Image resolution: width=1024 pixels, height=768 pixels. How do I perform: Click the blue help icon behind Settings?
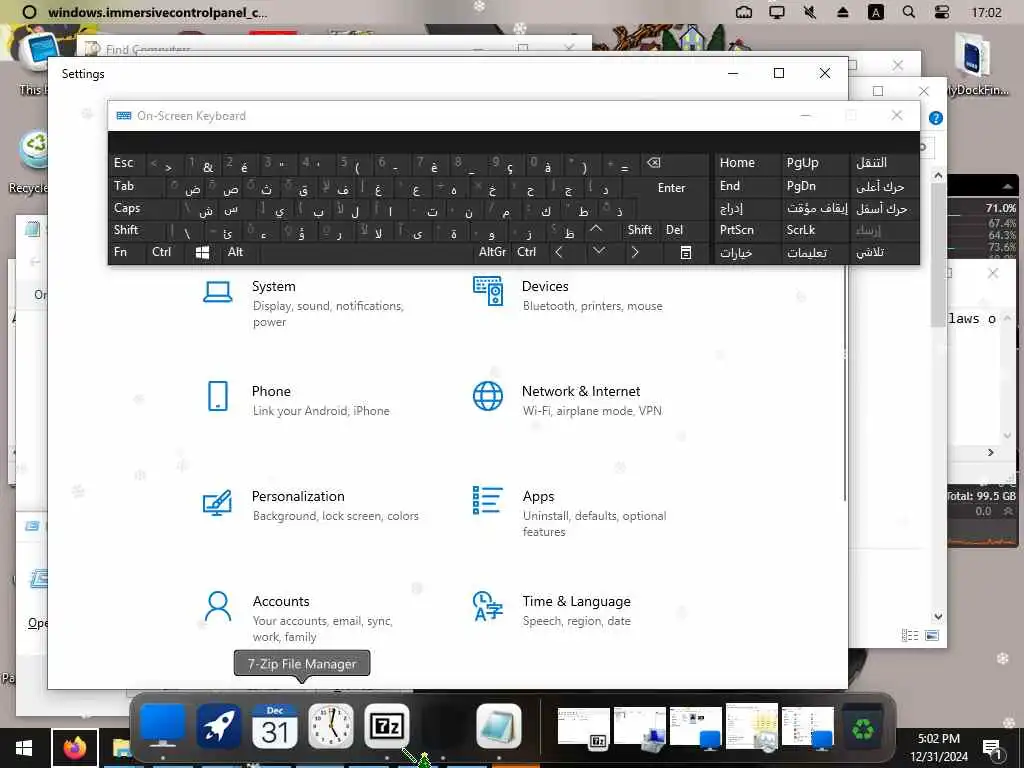(x=936, y=118)
